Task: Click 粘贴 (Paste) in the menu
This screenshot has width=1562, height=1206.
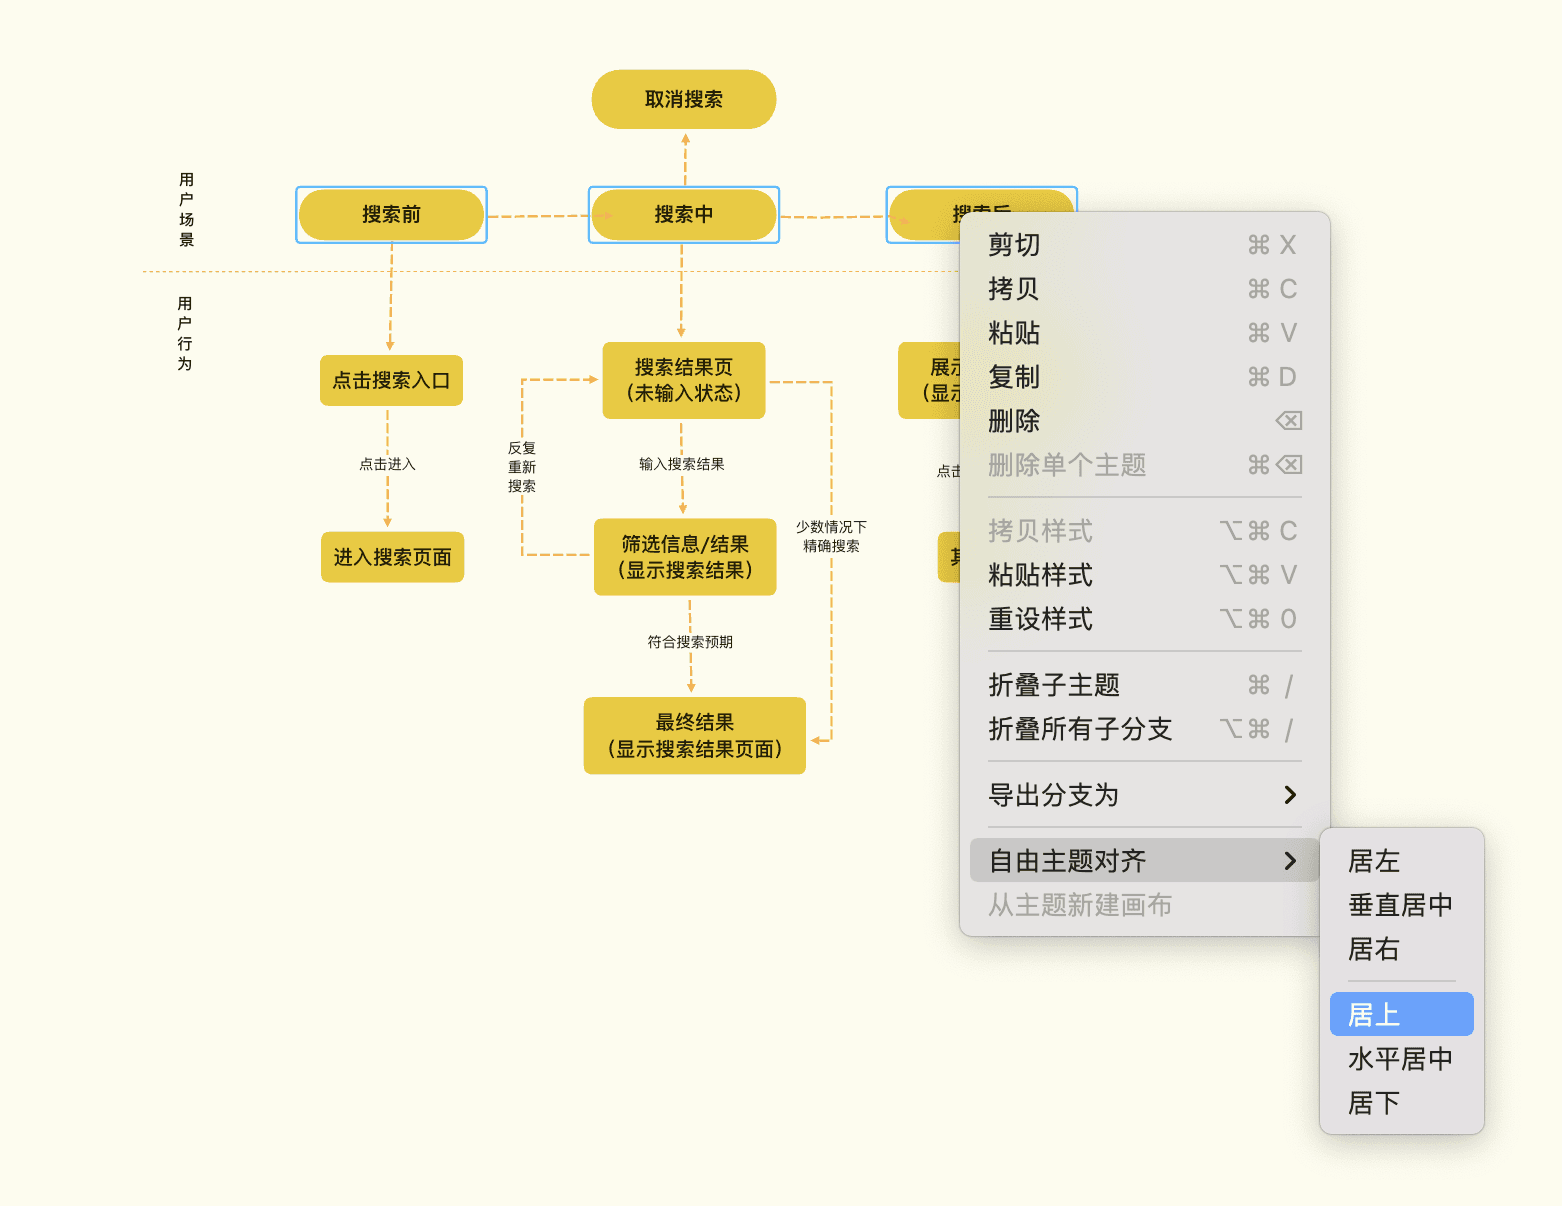Action: 1013,332
